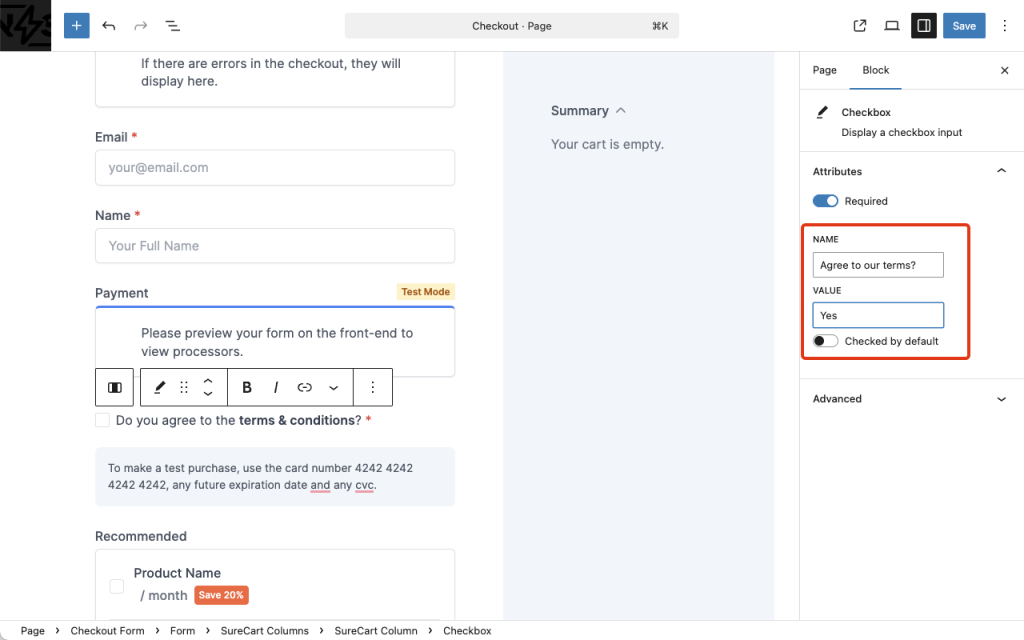
Task: Insert a link using the link icon
Action: pos(303,387)
